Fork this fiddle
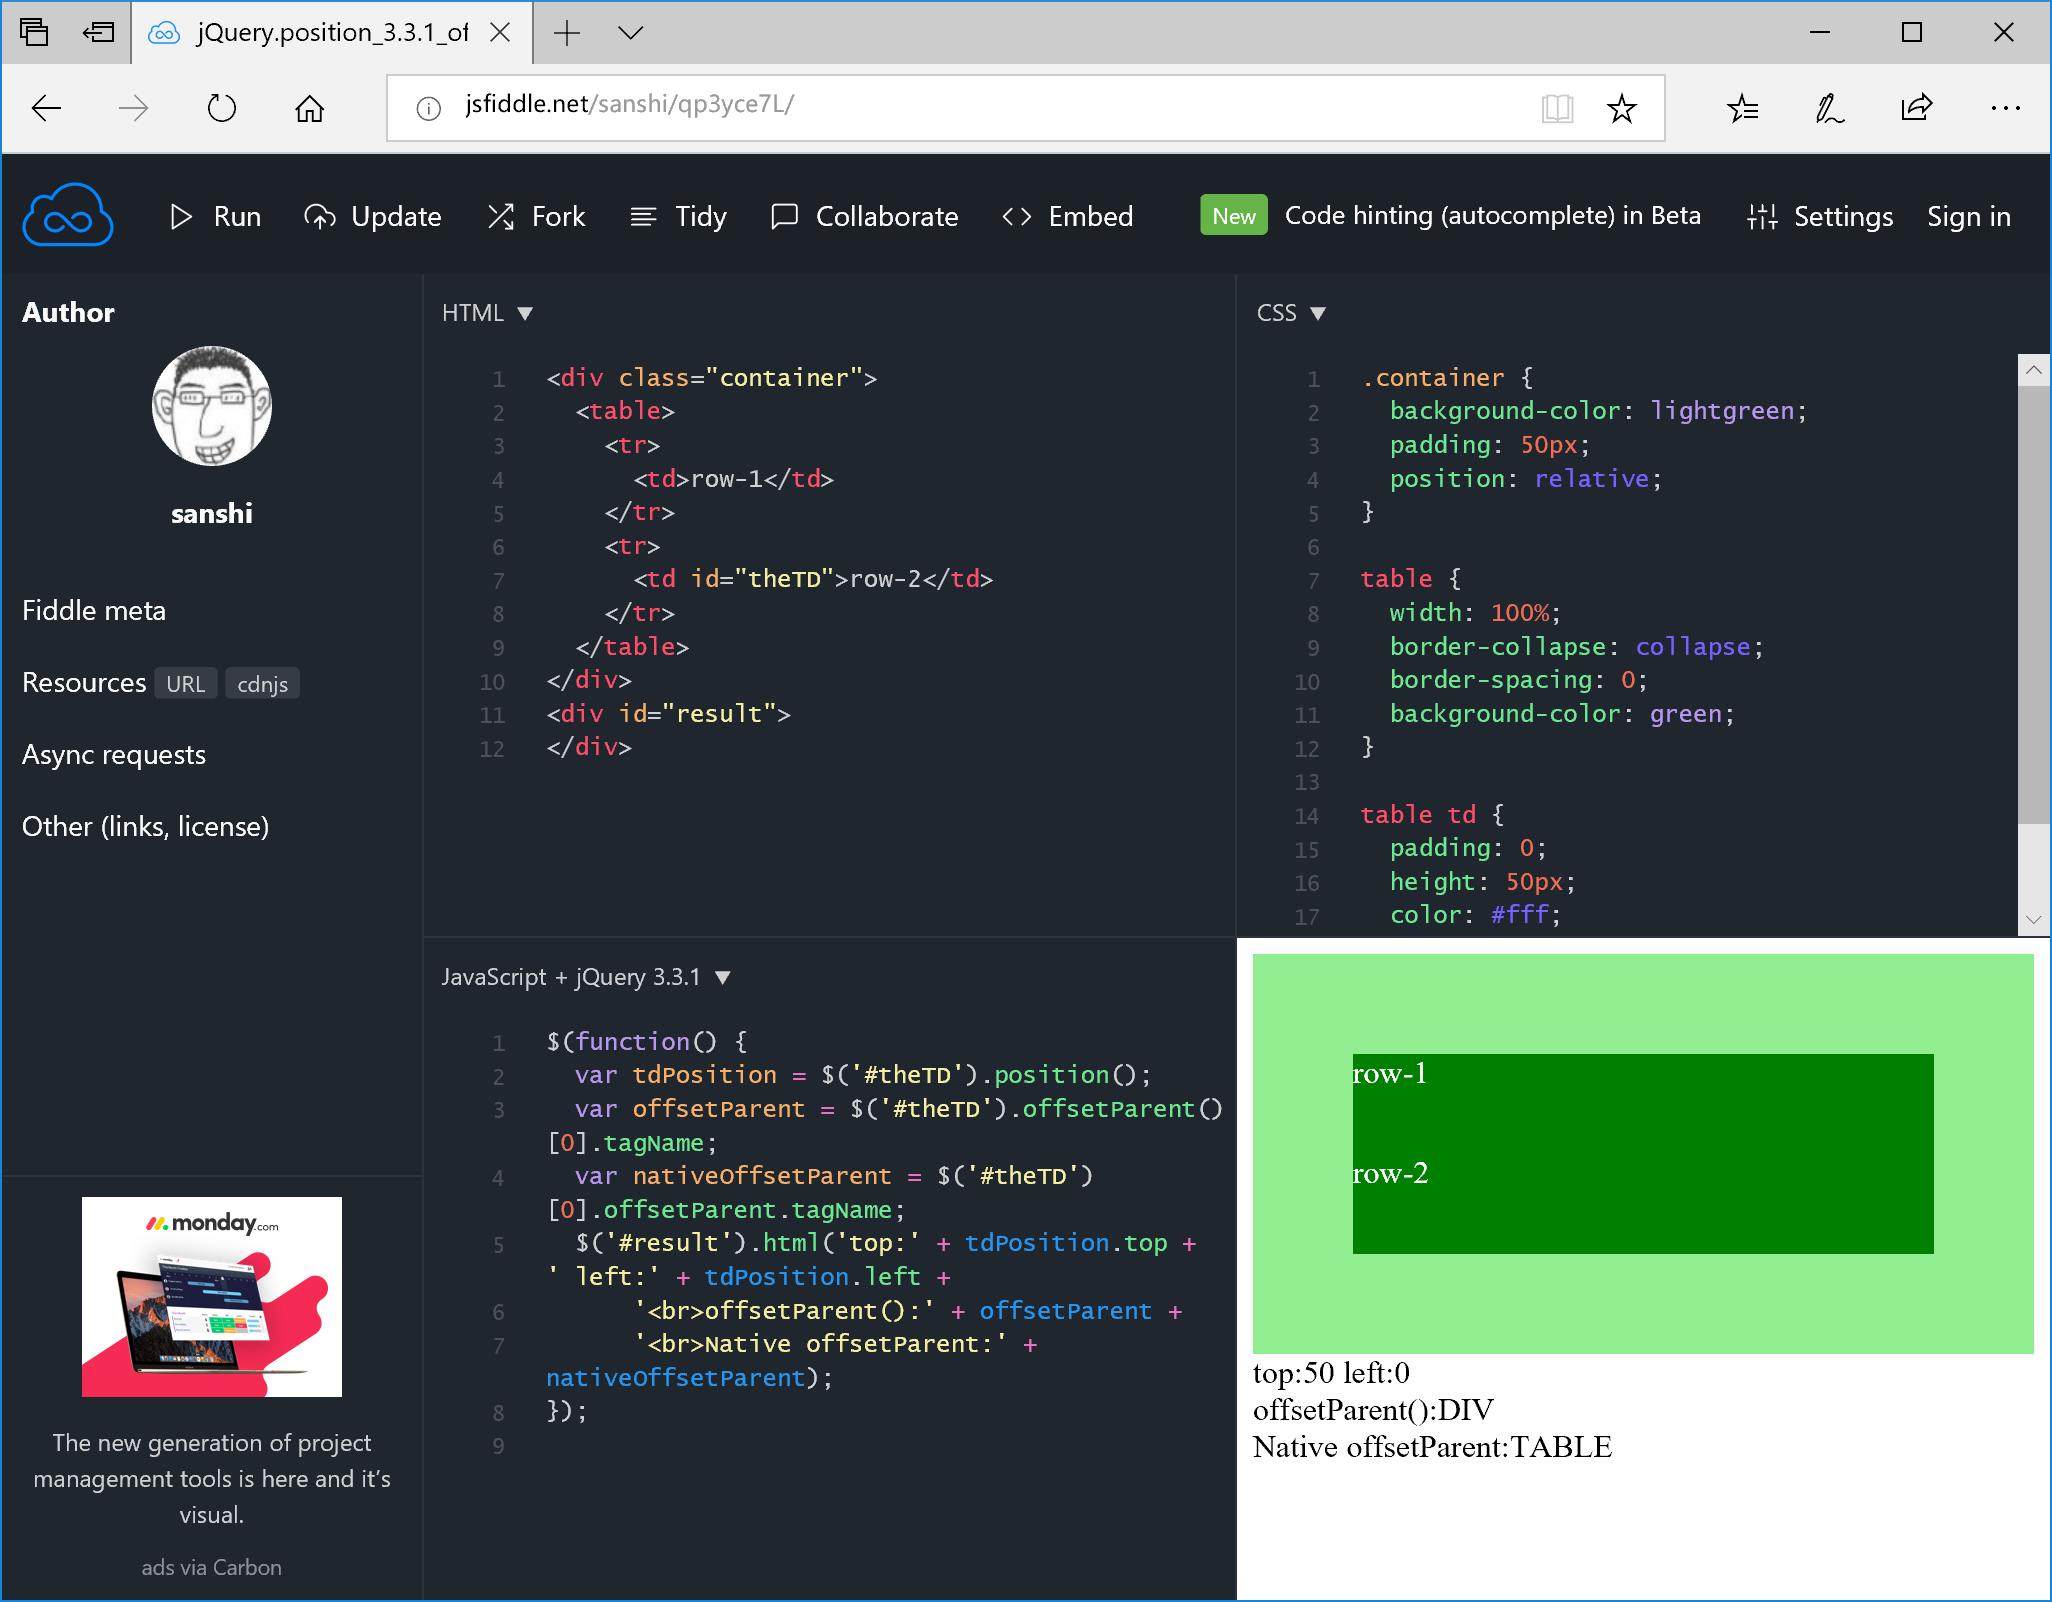Screen dimensions: 2052x1602 [536, 216]
